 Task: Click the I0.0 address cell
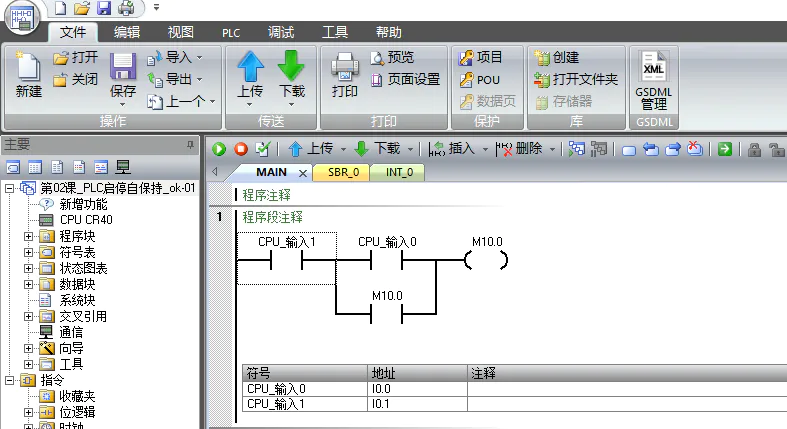[417, 389]
